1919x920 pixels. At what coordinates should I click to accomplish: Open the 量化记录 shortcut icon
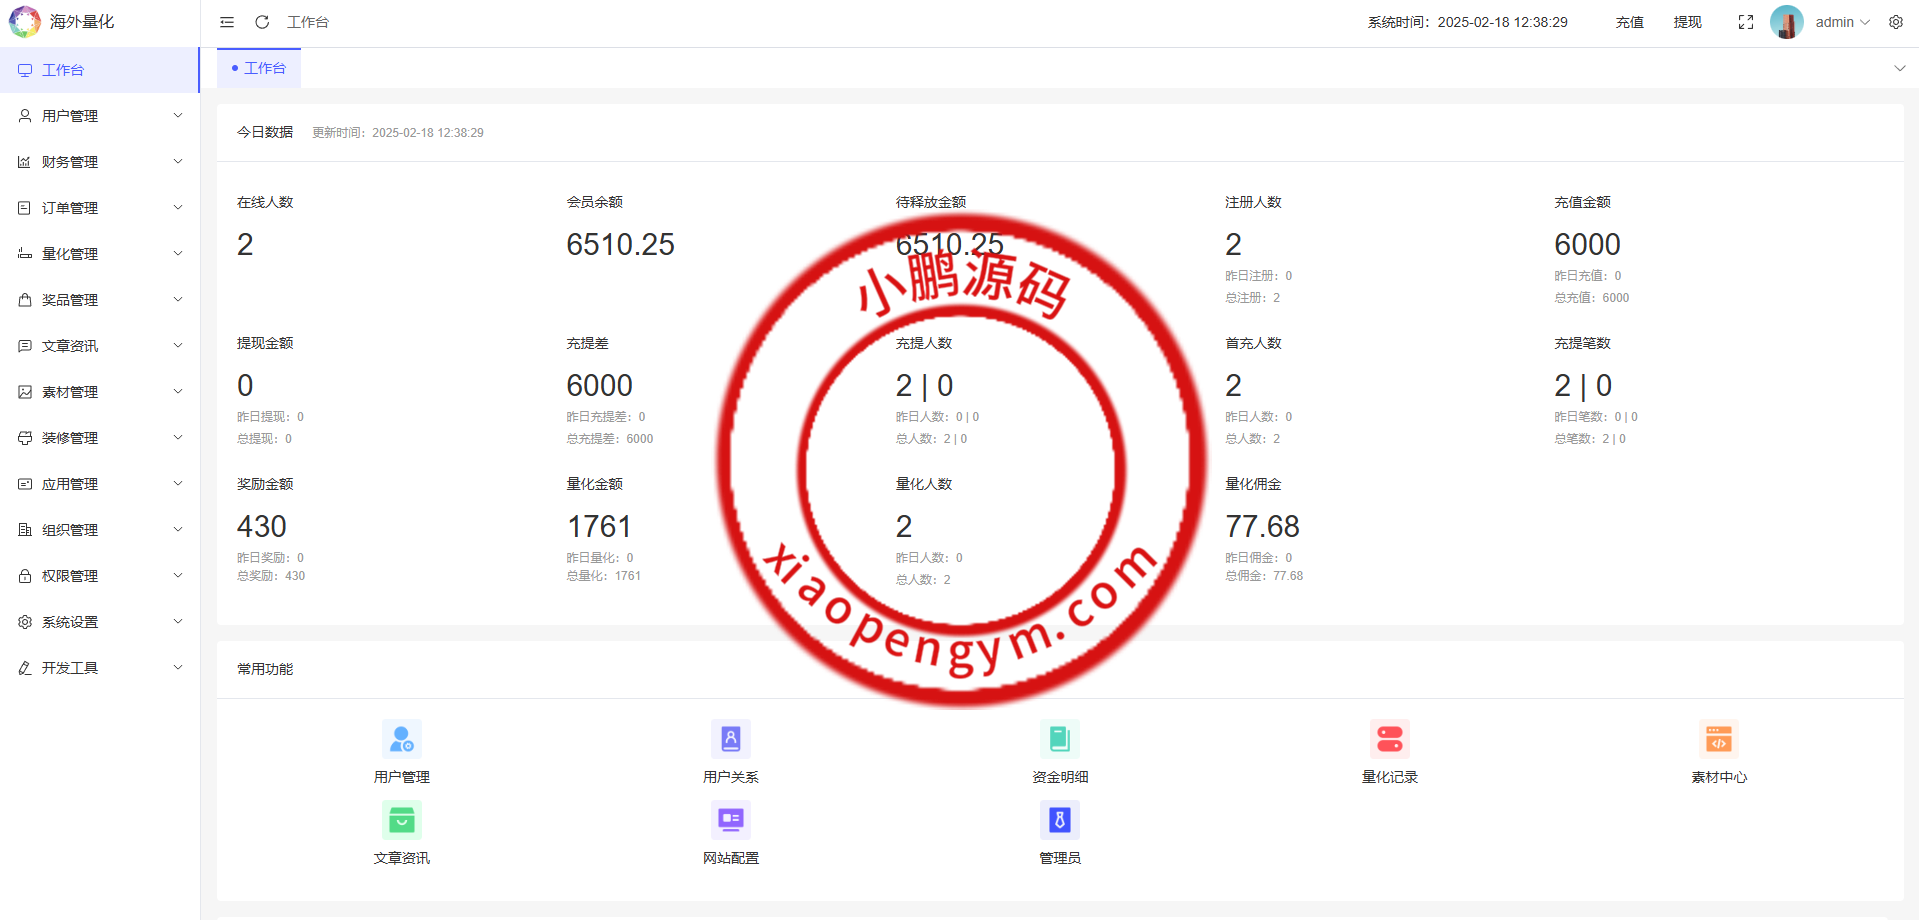pyautogui.click(x=1389, y=740)
